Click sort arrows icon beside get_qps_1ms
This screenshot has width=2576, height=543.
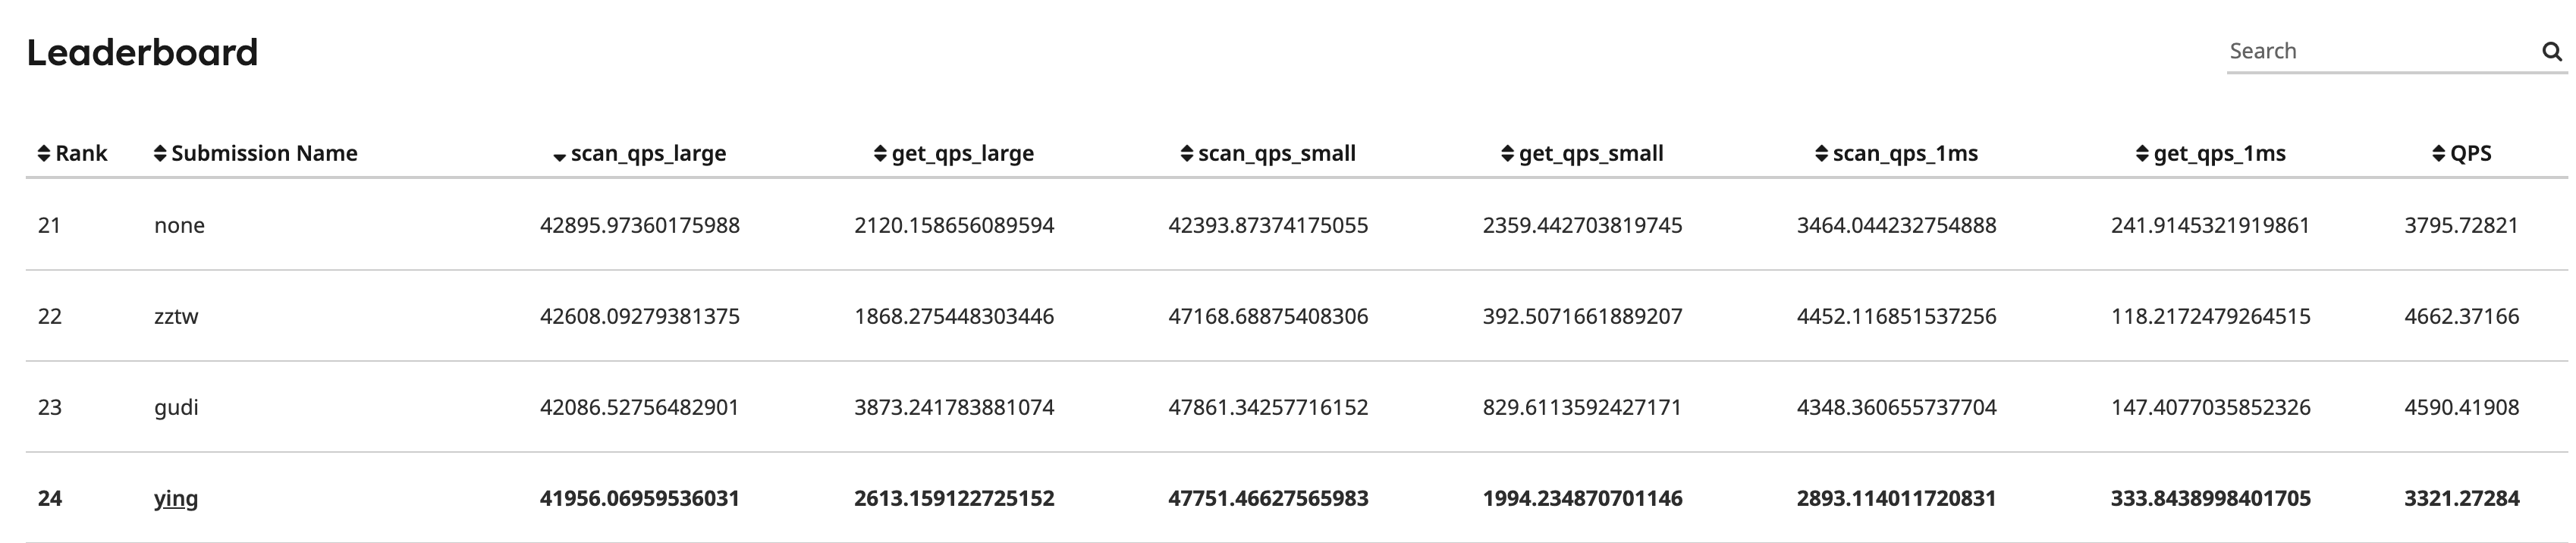2142,154
